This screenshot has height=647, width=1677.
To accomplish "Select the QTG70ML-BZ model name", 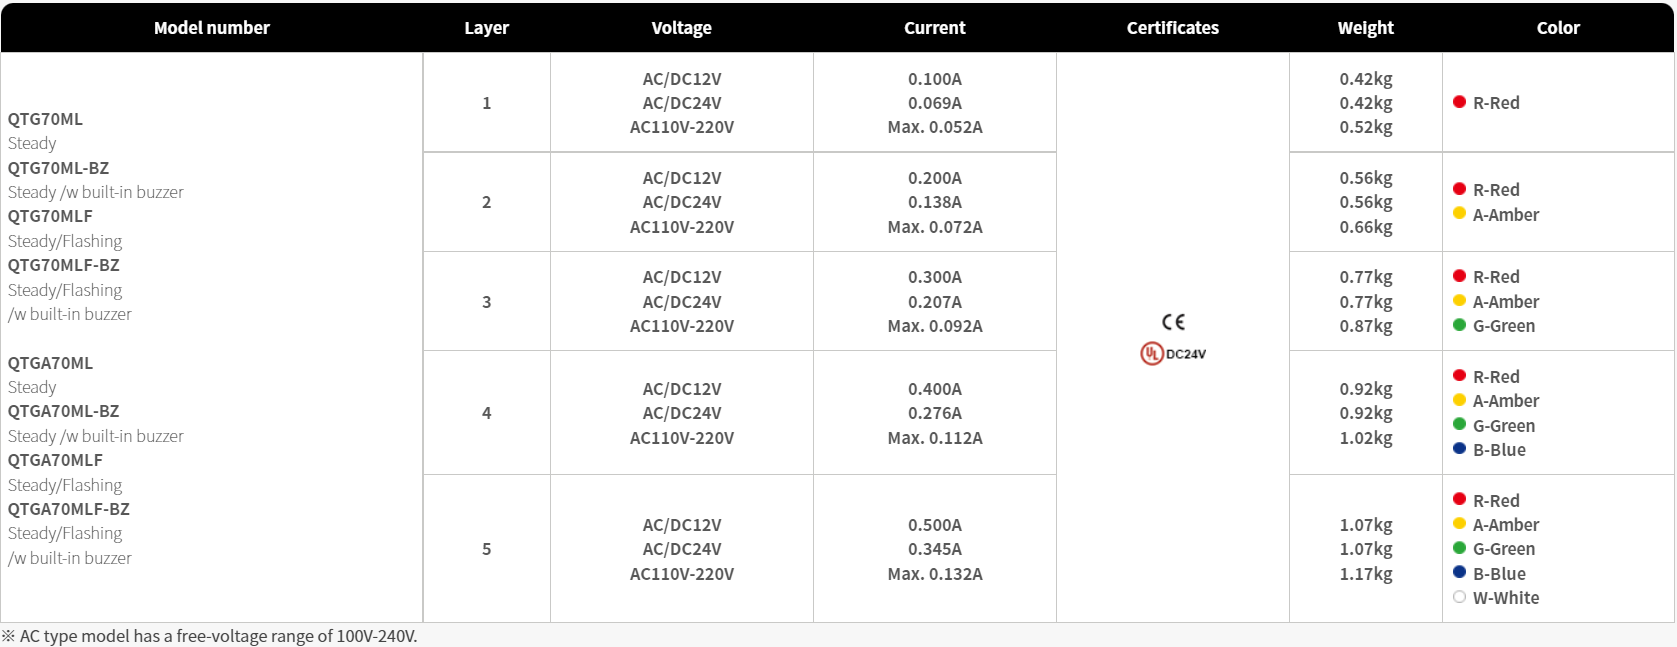I will pos(58,168).
